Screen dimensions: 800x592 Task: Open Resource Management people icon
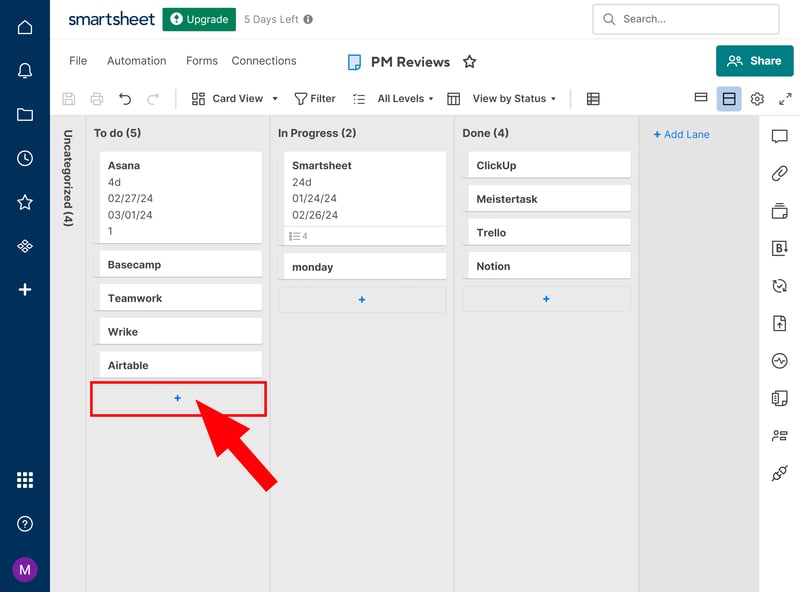779,435
